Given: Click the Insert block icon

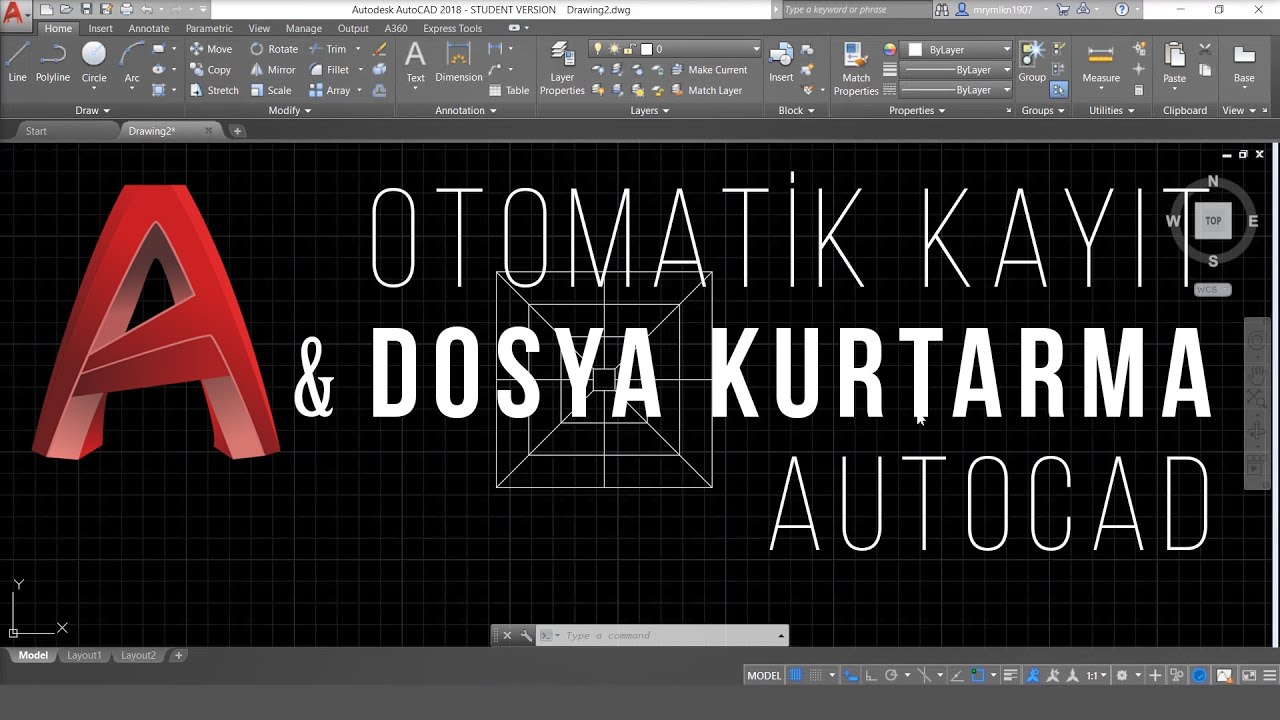Looking at the screenshot, I should [x=781, y=62].
